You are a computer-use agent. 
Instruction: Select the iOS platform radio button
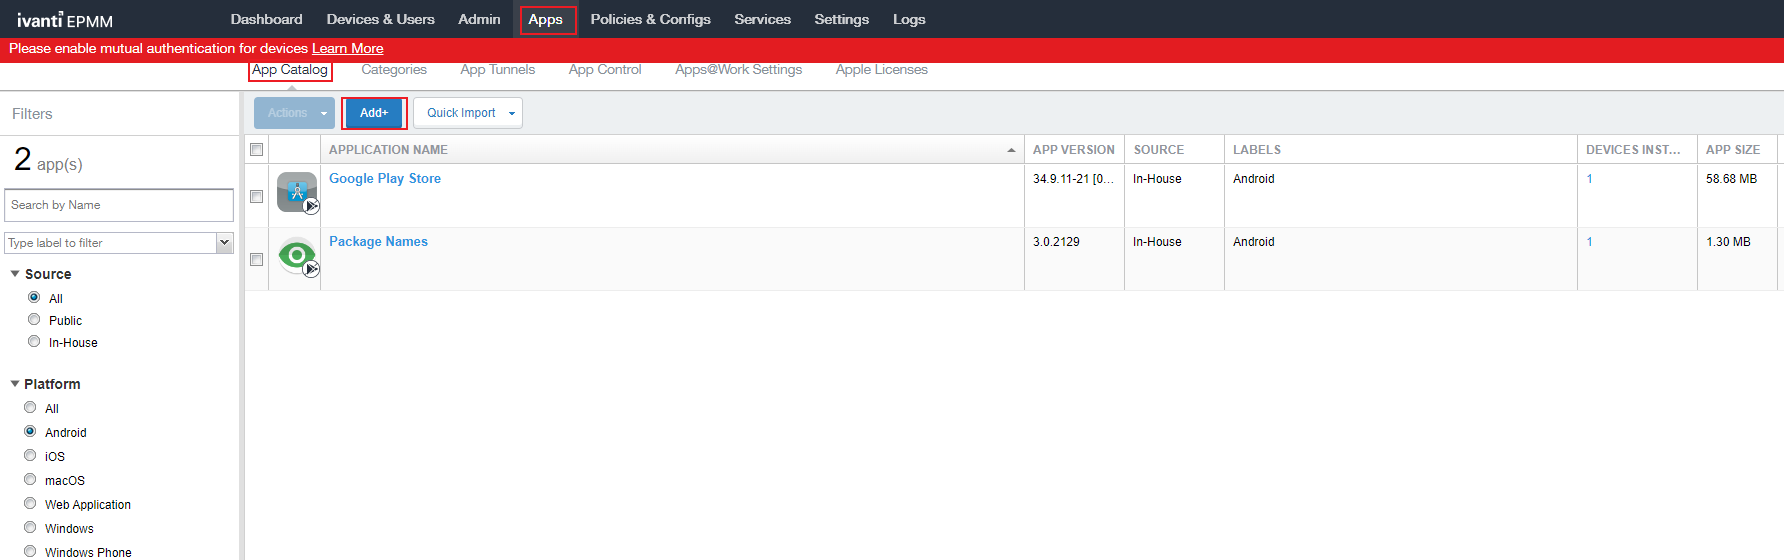tap(30, 455)
